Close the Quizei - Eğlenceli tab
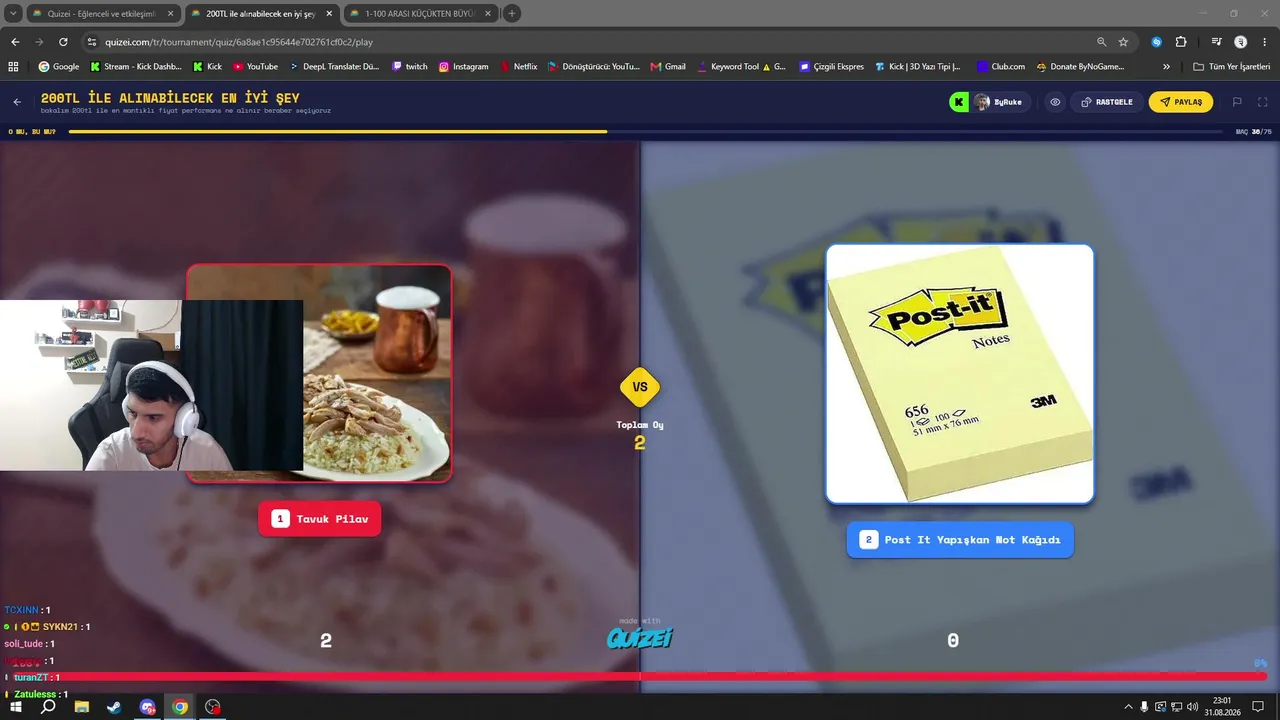 point(171,13)
